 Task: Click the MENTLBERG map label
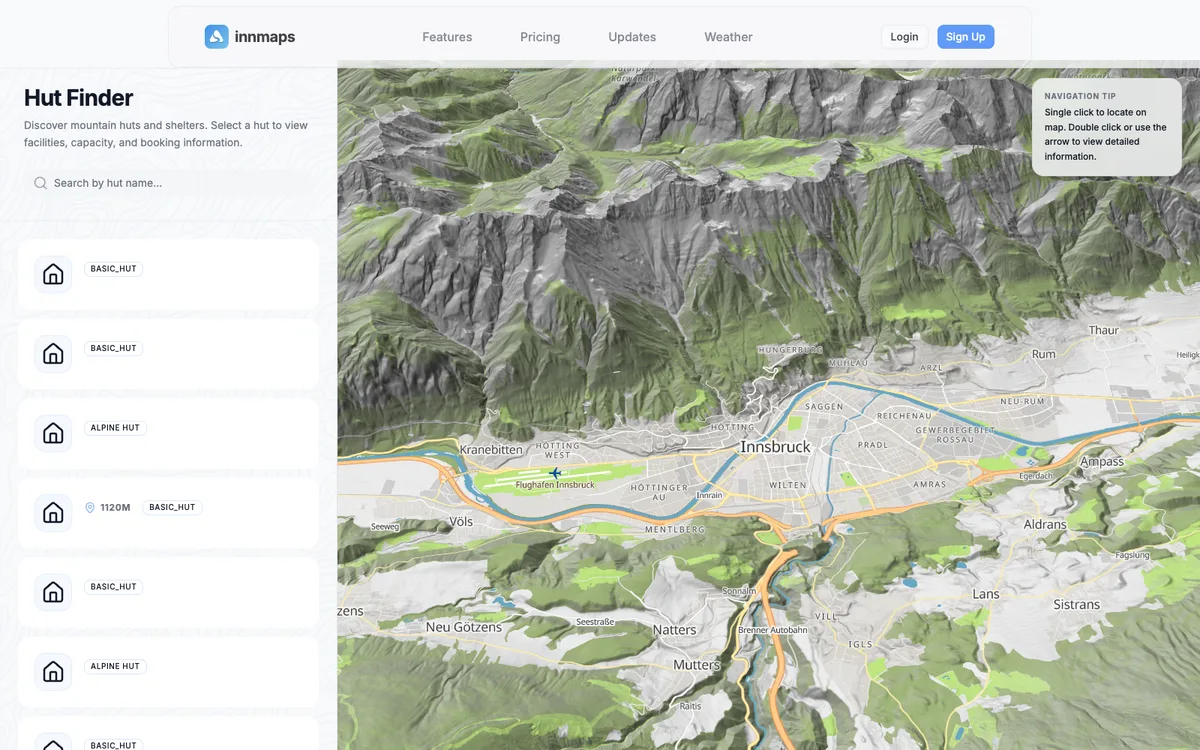coord(675,530)
